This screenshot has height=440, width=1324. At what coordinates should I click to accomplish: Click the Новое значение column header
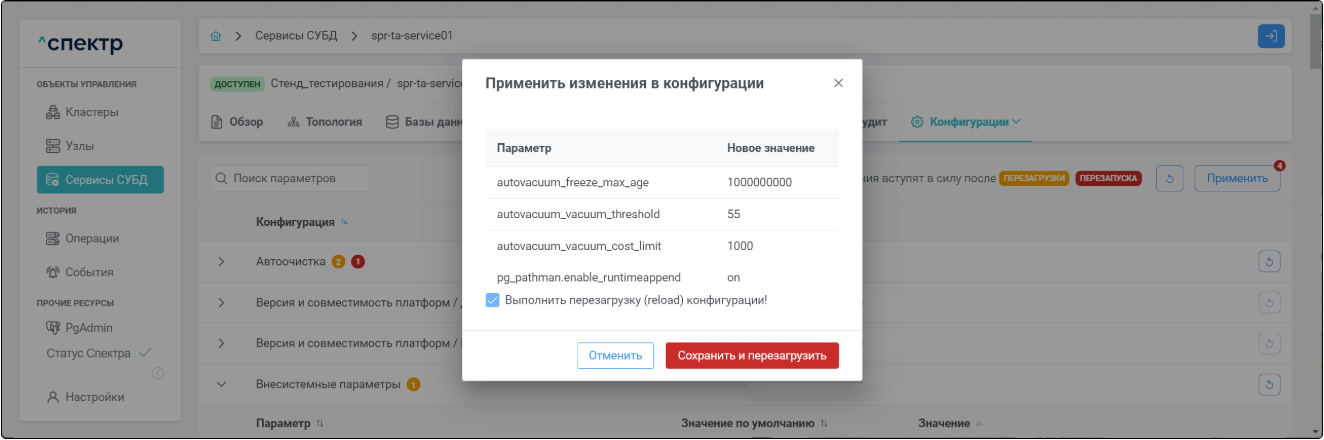[x=770, y=148]
